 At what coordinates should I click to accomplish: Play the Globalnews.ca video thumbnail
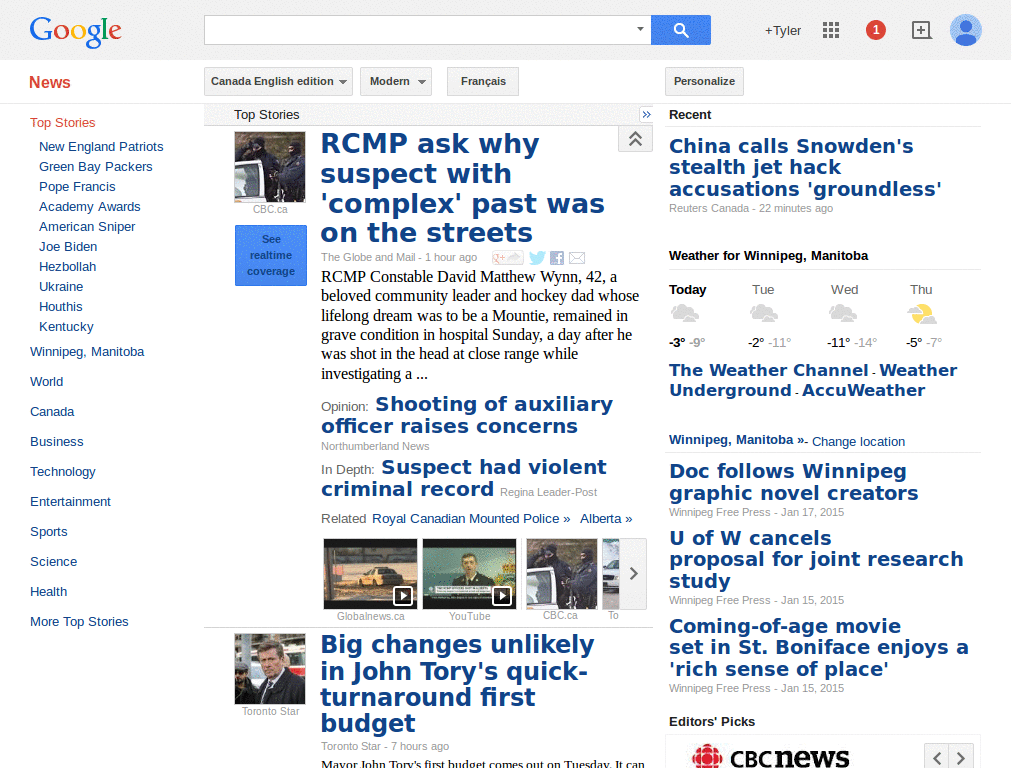coord(370,574)
